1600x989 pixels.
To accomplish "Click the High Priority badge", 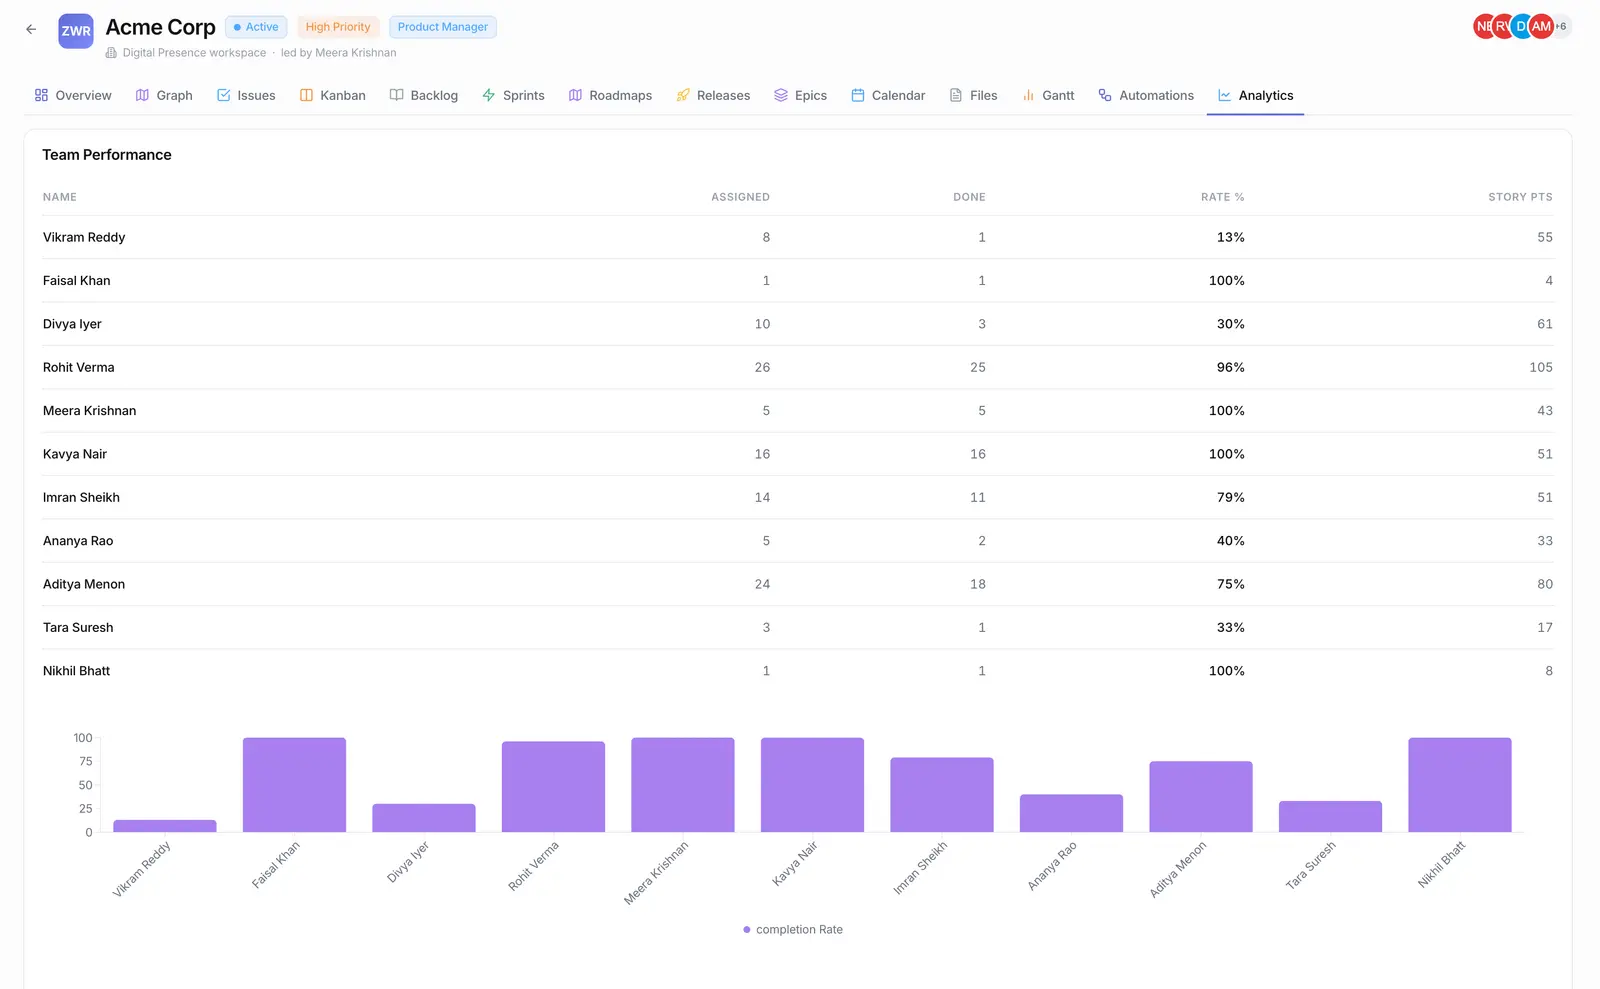I will (338, 27).
